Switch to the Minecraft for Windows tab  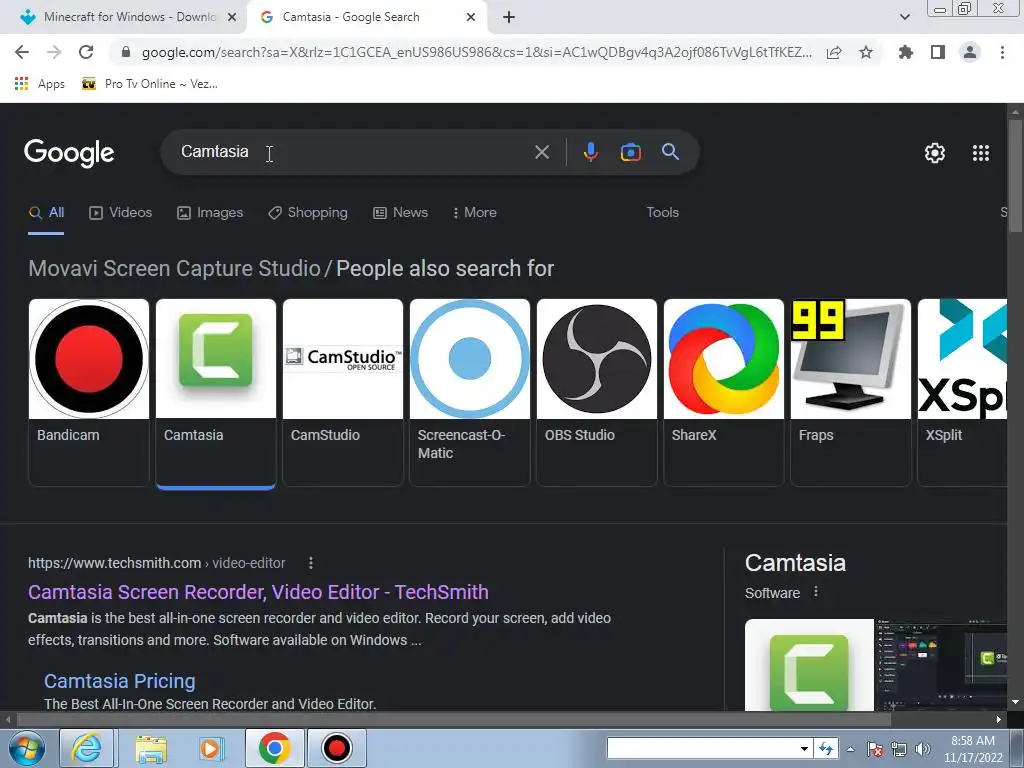point(124,17)
